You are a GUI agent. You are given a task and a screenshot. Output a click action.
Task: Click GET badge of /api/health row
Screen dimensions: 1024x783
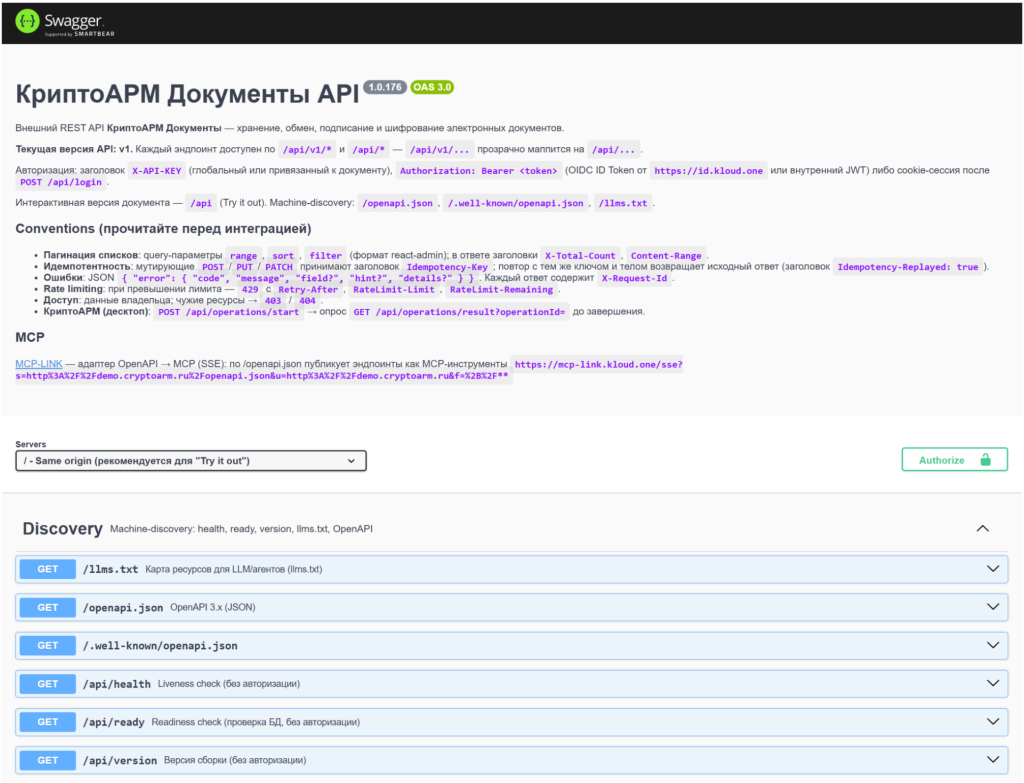pos(48,684)
